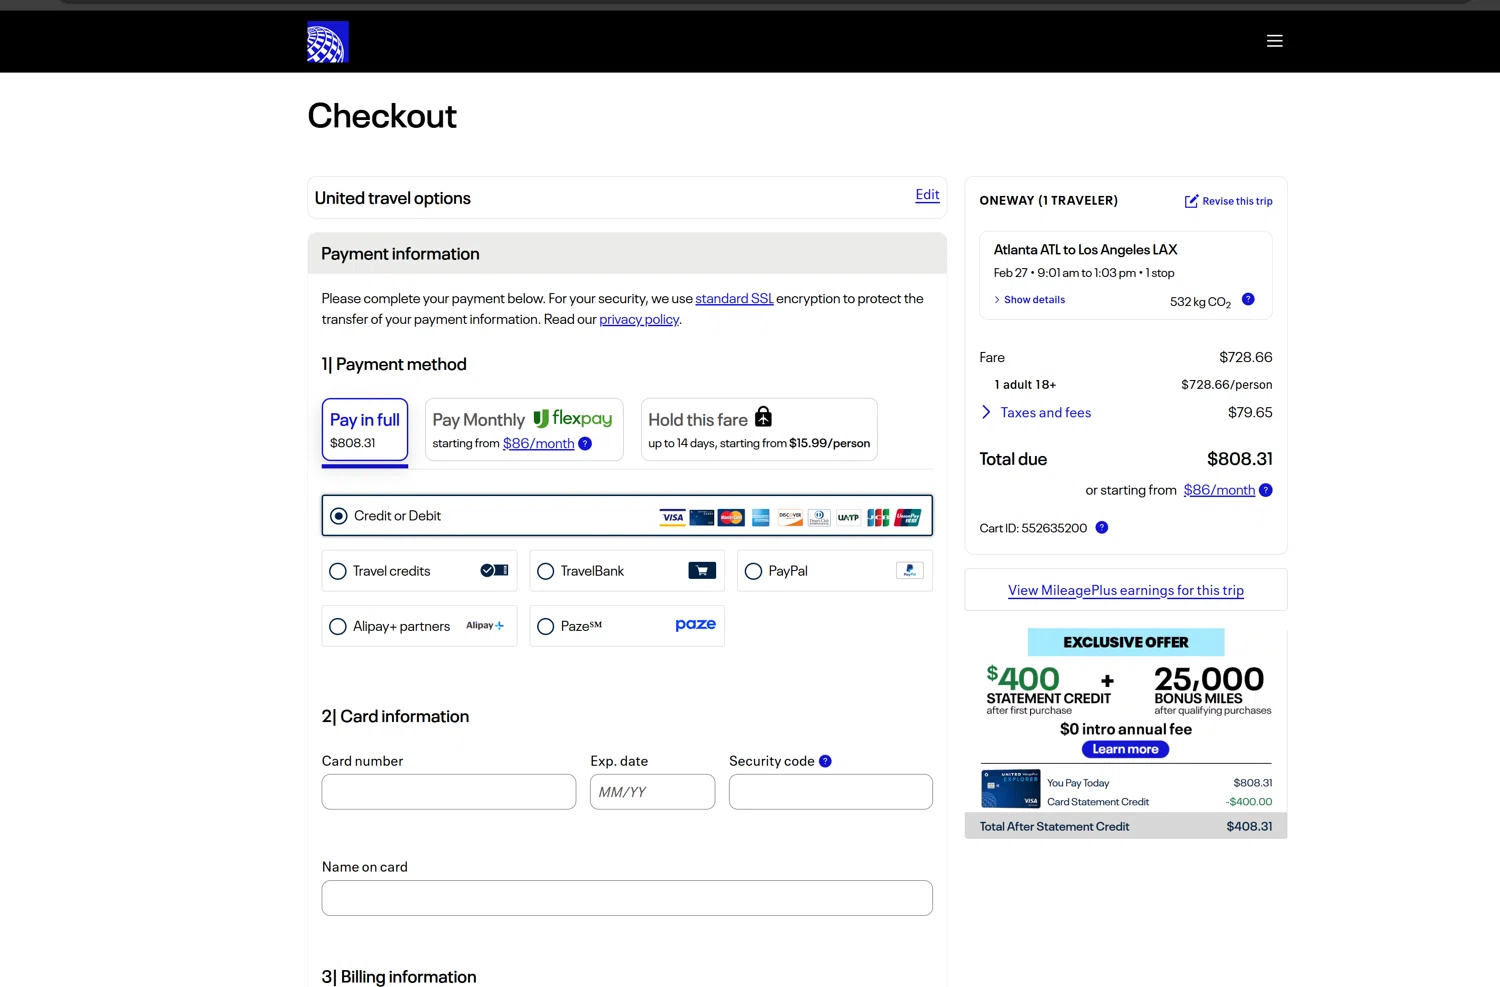The image size is (1500, 987).
Task: Focus the Name on card field
Action: click(627, 898)
